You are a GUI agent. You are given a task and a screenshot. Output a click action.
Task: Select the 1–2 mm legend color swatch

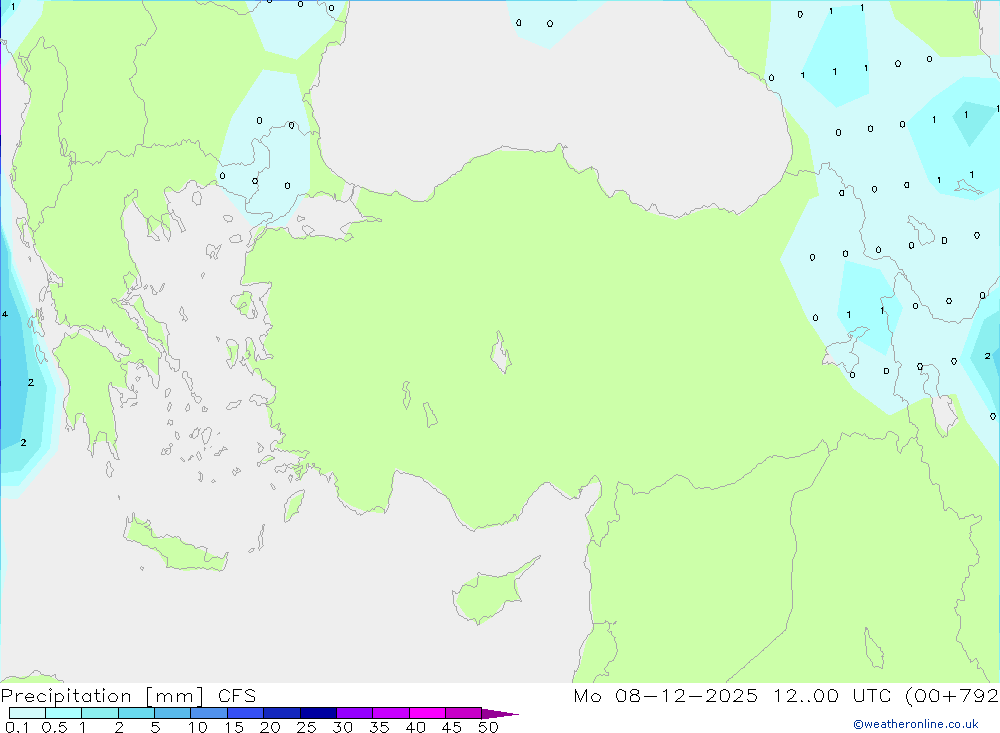click(x=99, y=713)
